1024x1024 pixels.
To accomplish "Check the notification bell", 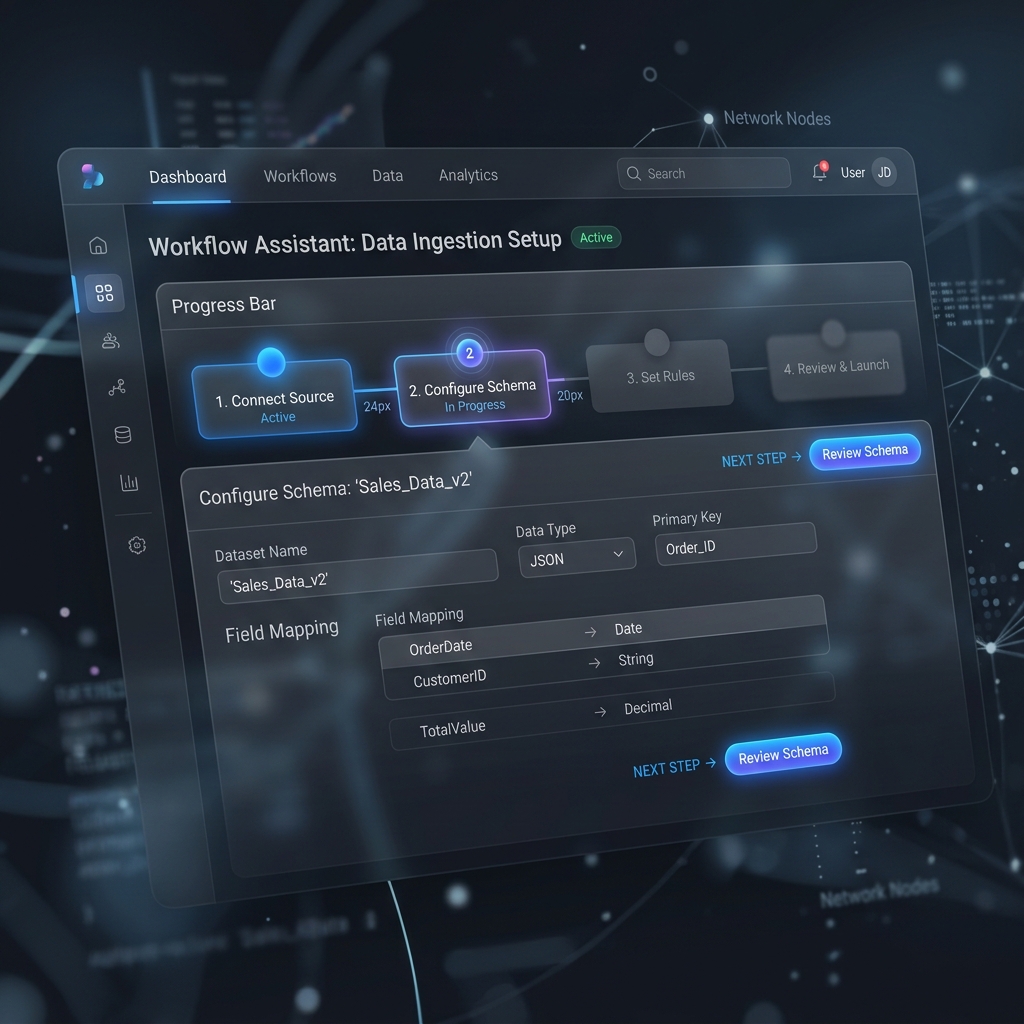I will point(820,172).
